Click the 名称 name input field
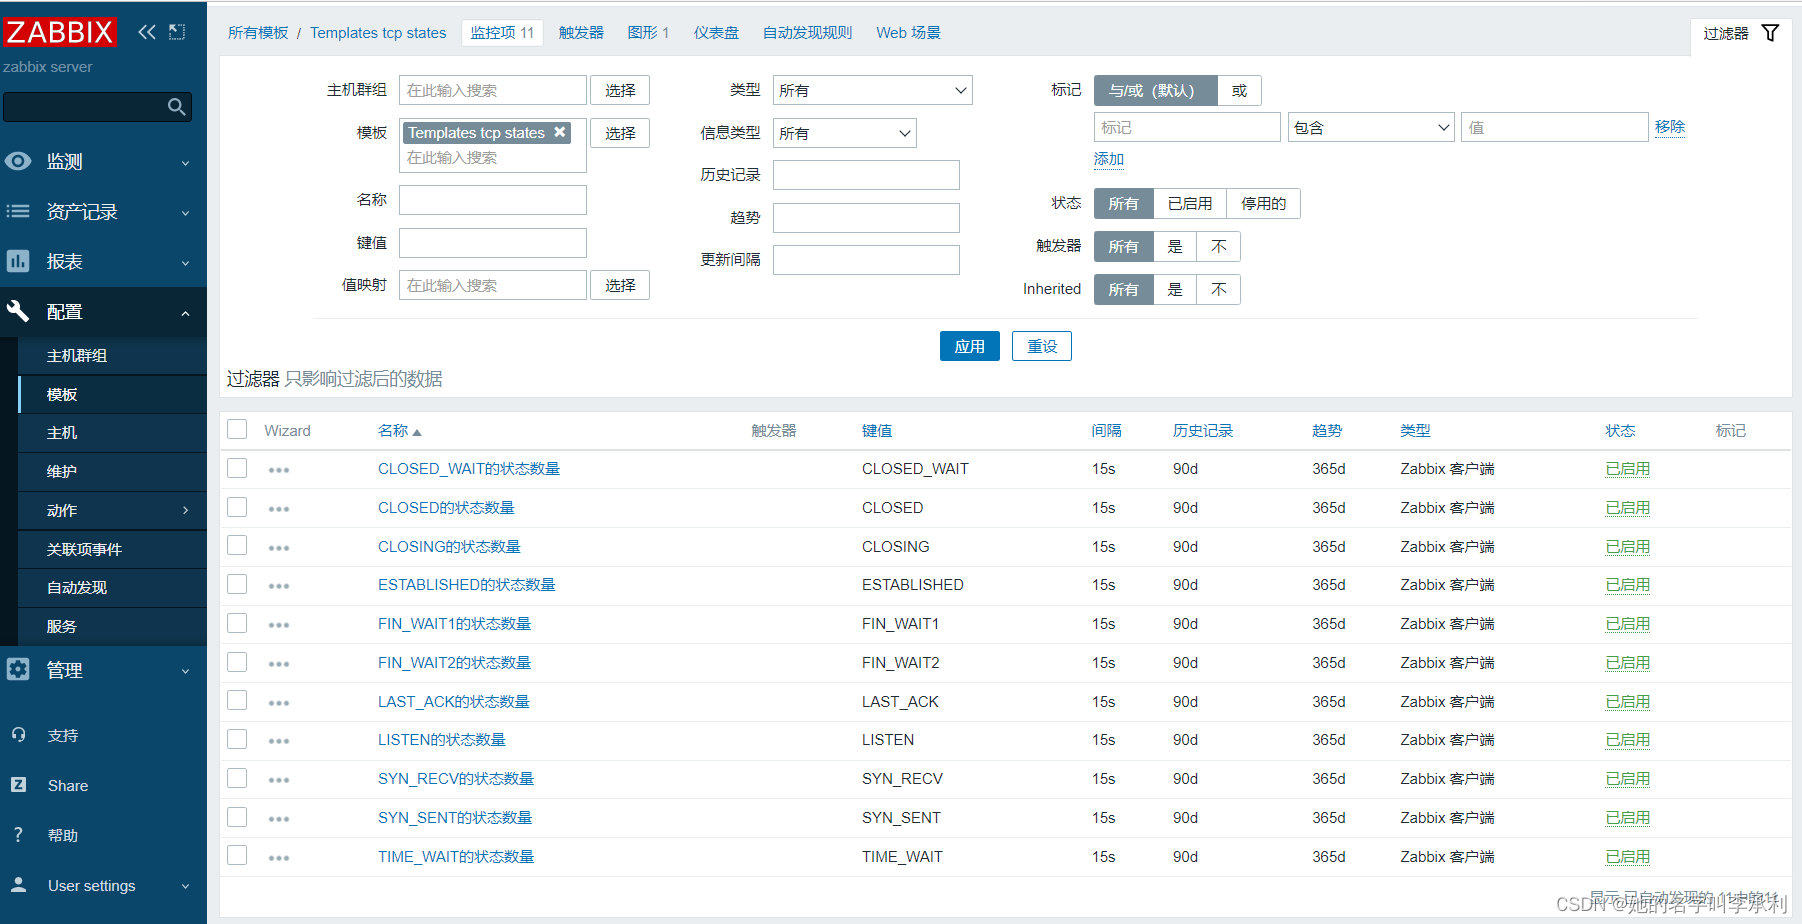Screen dimensions: 1802x924 point(492,199)
